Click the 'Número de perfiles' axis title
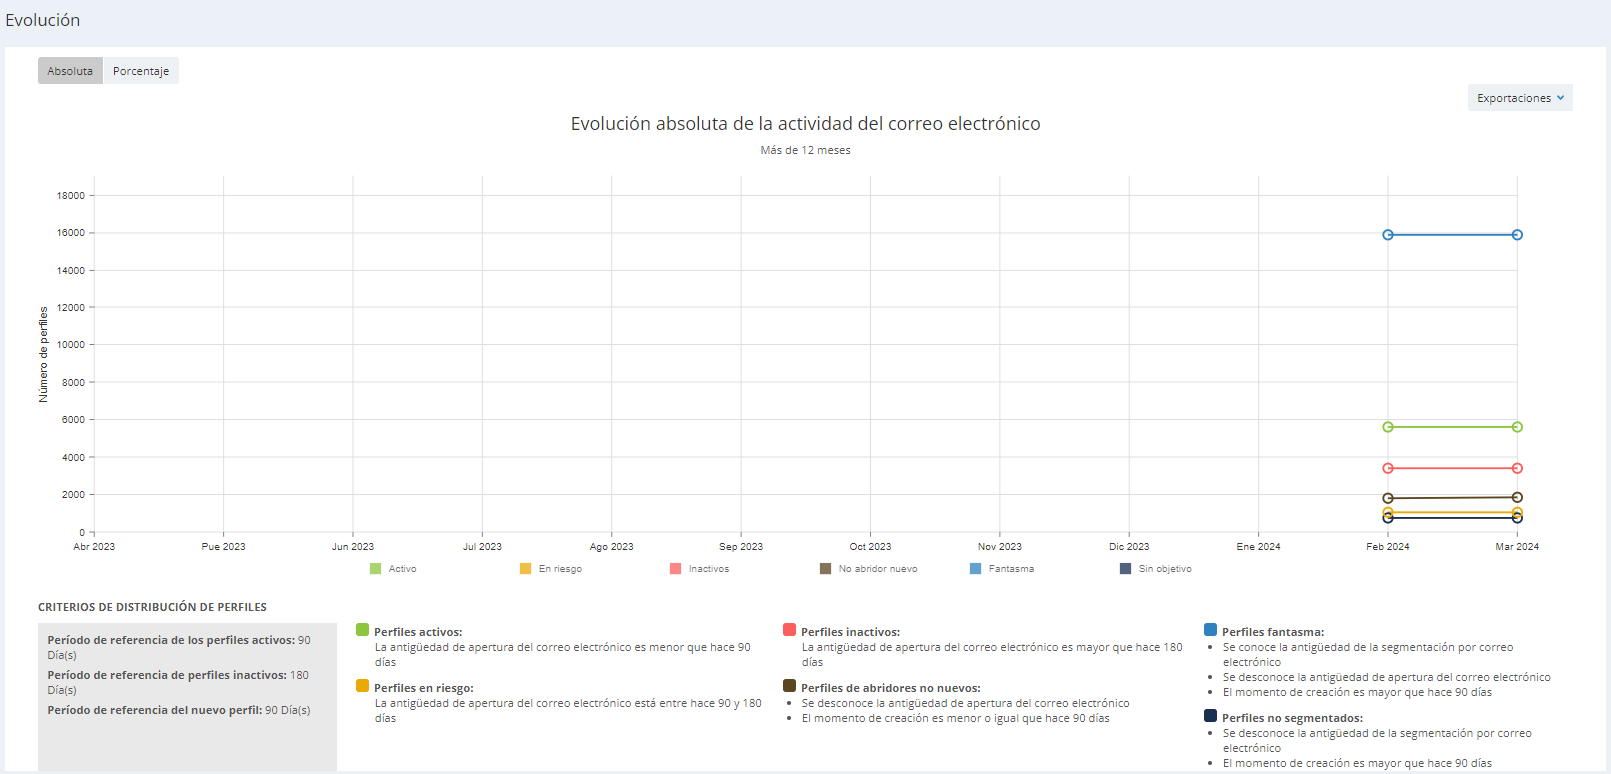1611x774 pixels. click(43, 355)
